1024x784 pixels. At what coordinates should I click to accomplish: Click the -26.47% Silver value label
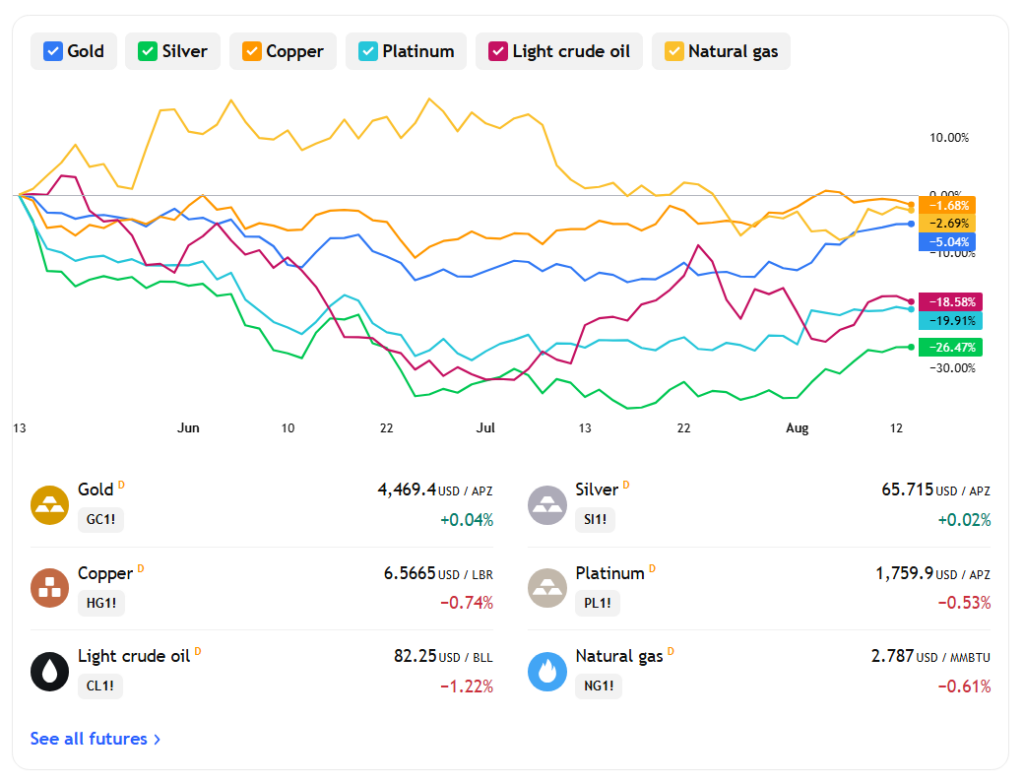[951, 347]
